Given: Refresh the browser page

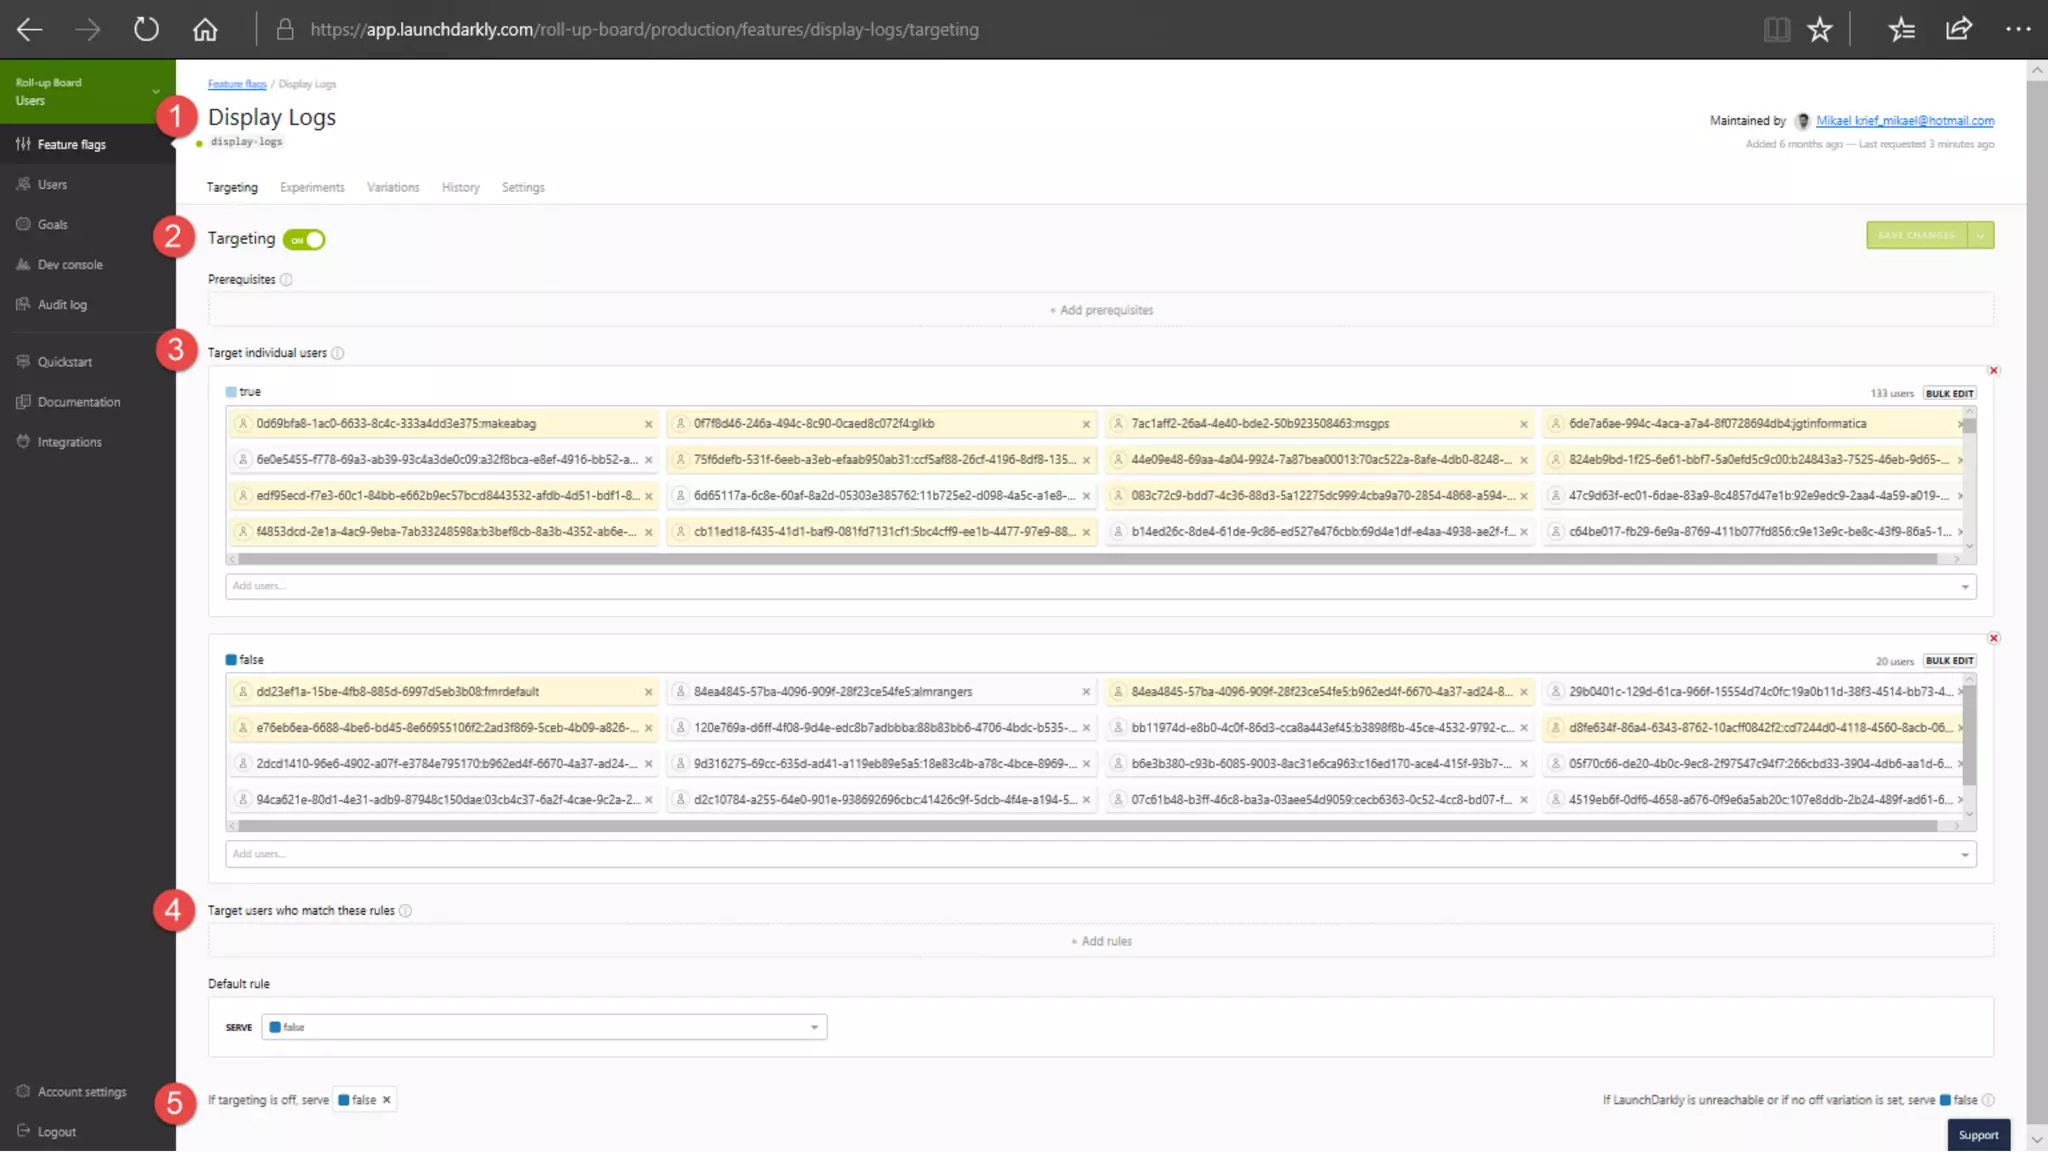Looking at the screenshot, I should pos(146,30).
